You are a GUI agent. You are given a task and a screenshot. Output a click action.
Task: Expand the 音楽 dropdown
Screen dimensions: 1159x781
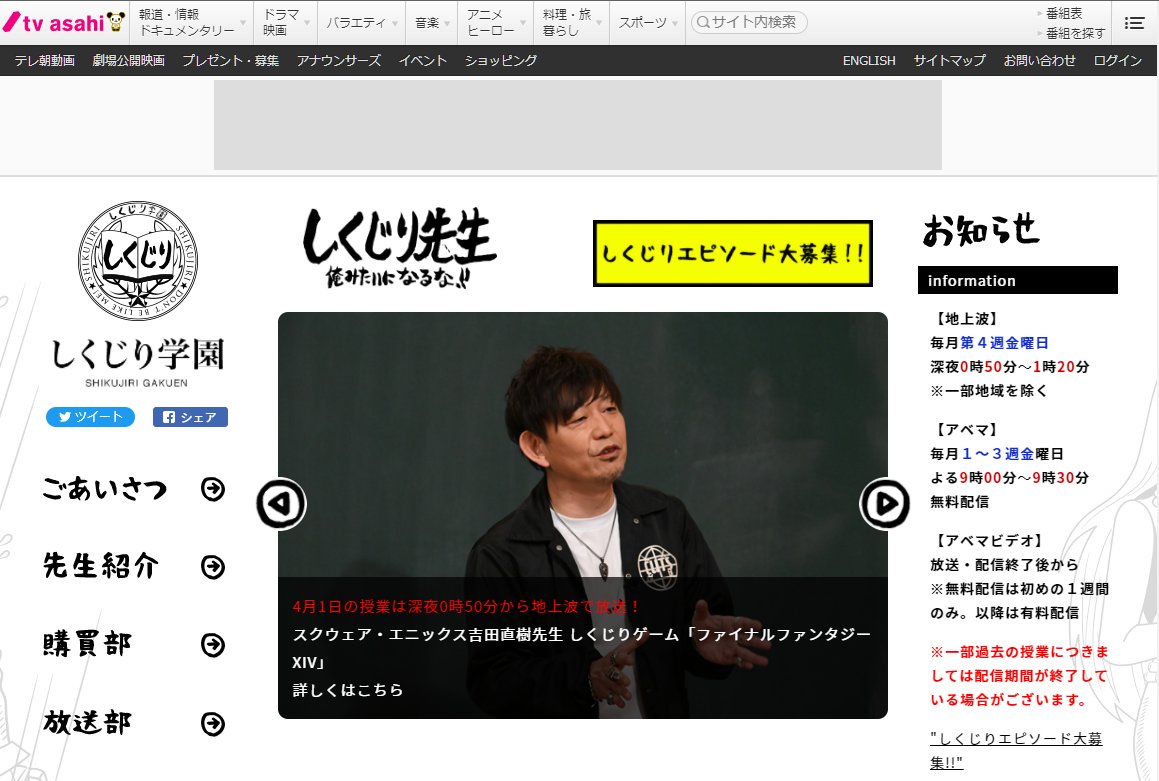coord(432,22)
